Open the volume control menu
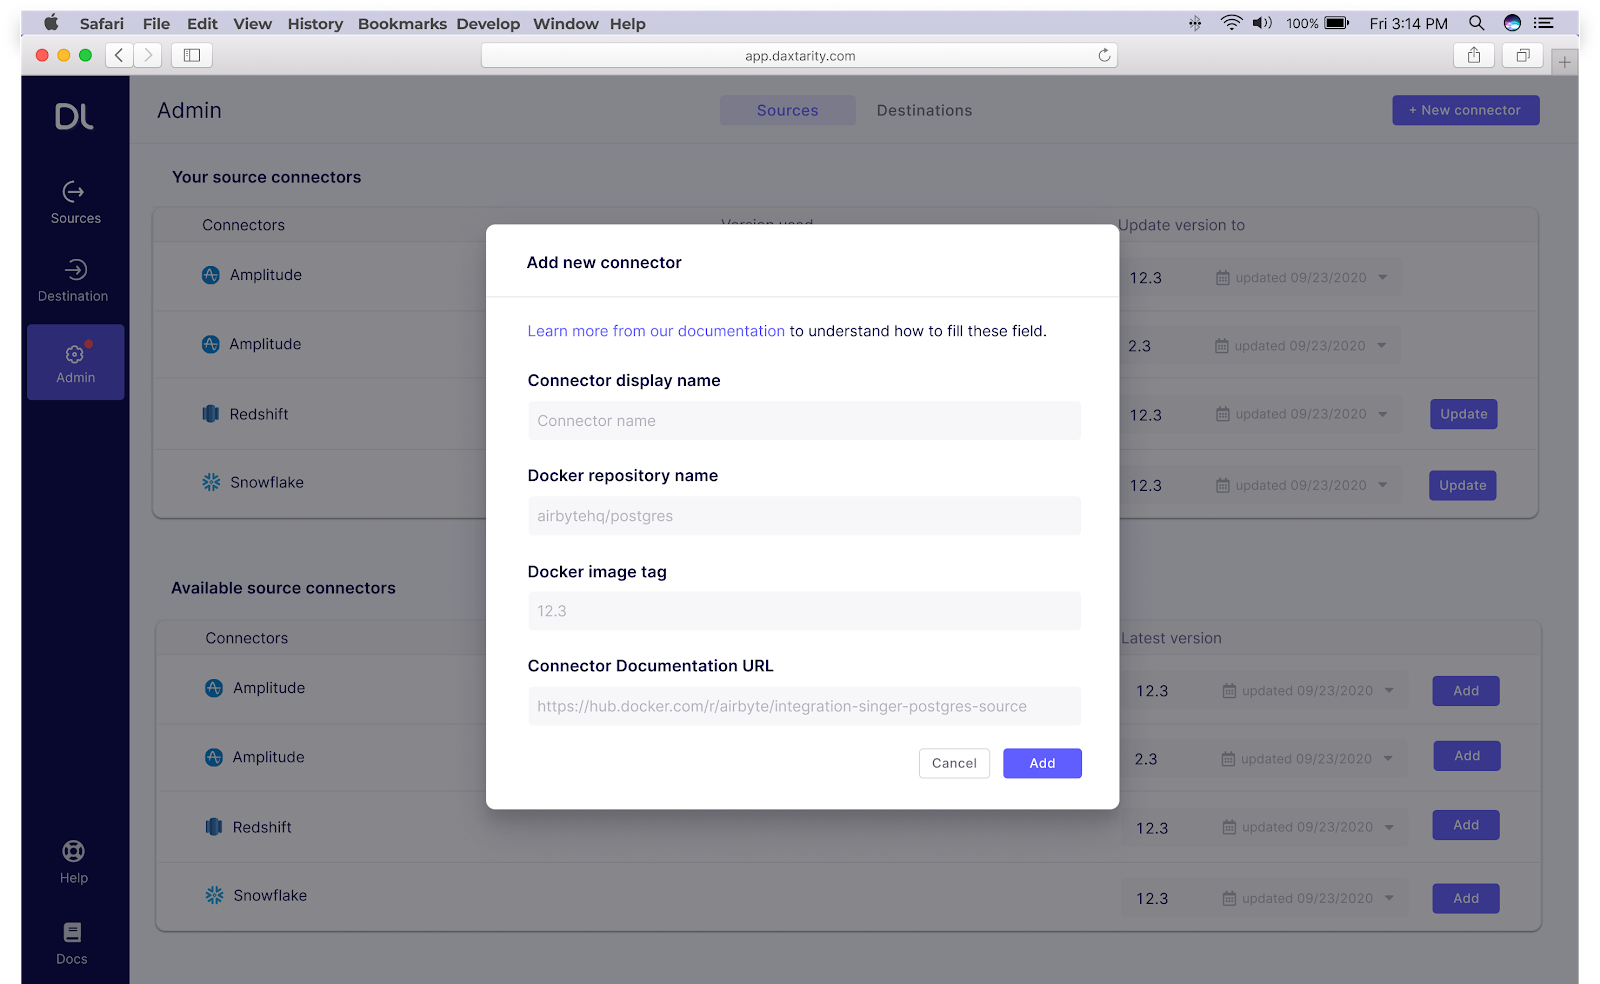Screen dimensions: 1600x984 click(1262, 23)
